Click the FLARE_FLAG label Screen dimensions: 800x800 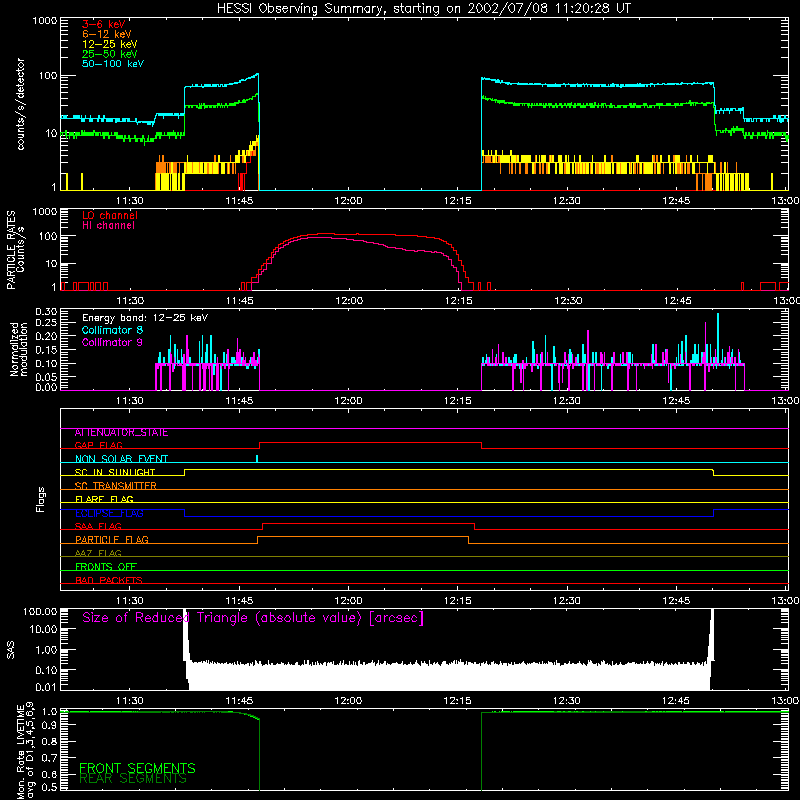pos(104,499)
